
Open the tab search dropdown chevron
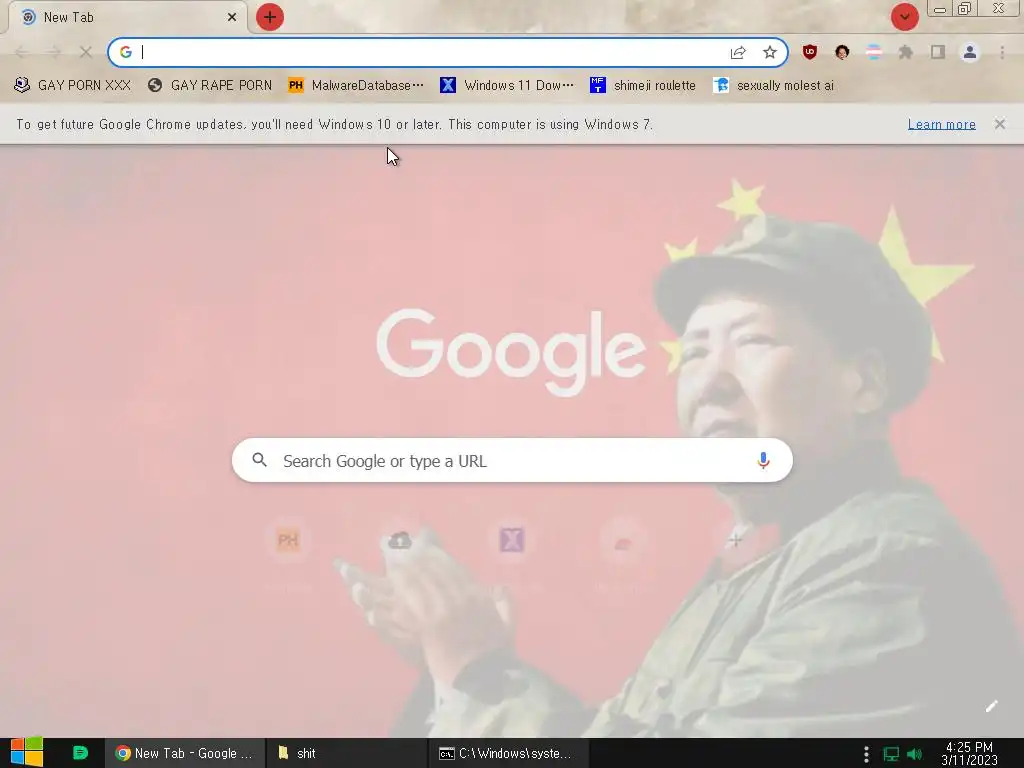click(x=904, y=17)
